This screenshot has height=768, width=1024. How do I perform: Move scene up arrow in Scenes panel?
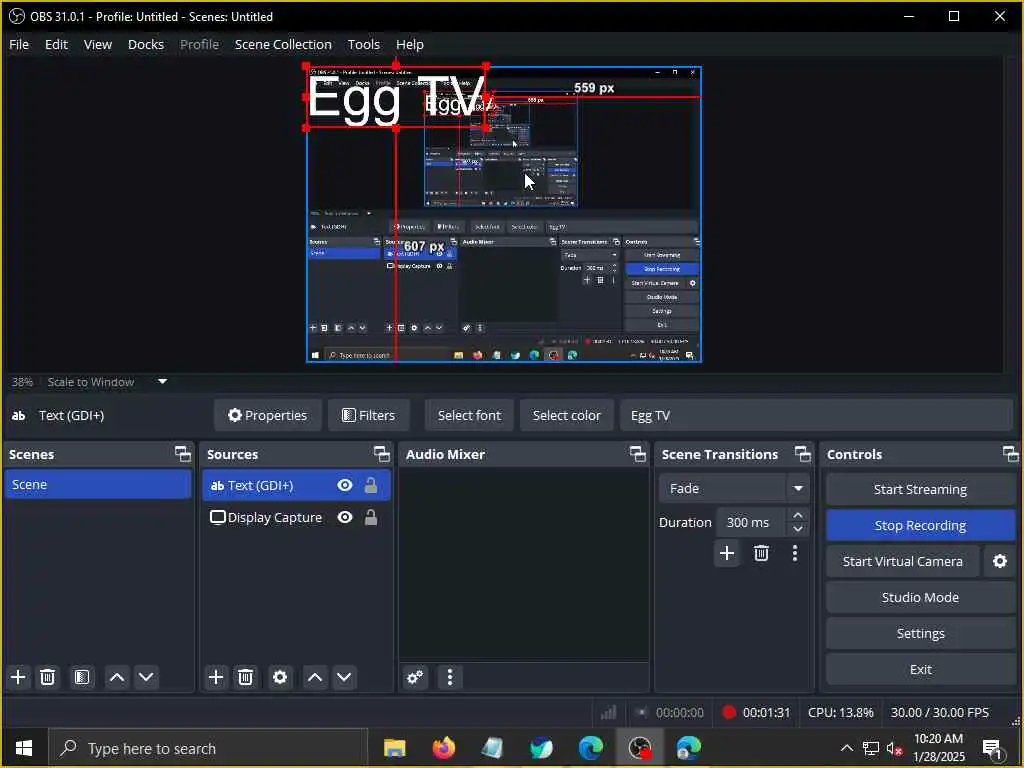[117, 677]
